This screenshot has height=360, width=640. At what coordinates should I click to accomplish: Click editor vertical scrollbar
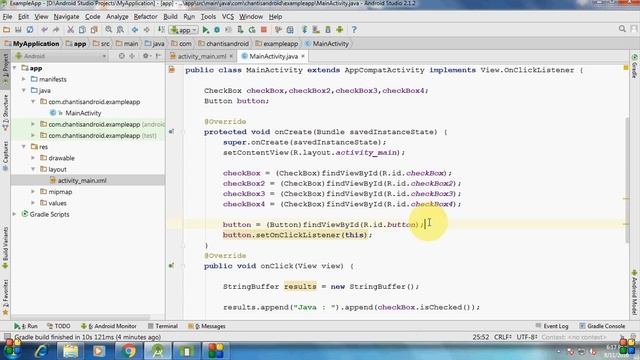627,180
